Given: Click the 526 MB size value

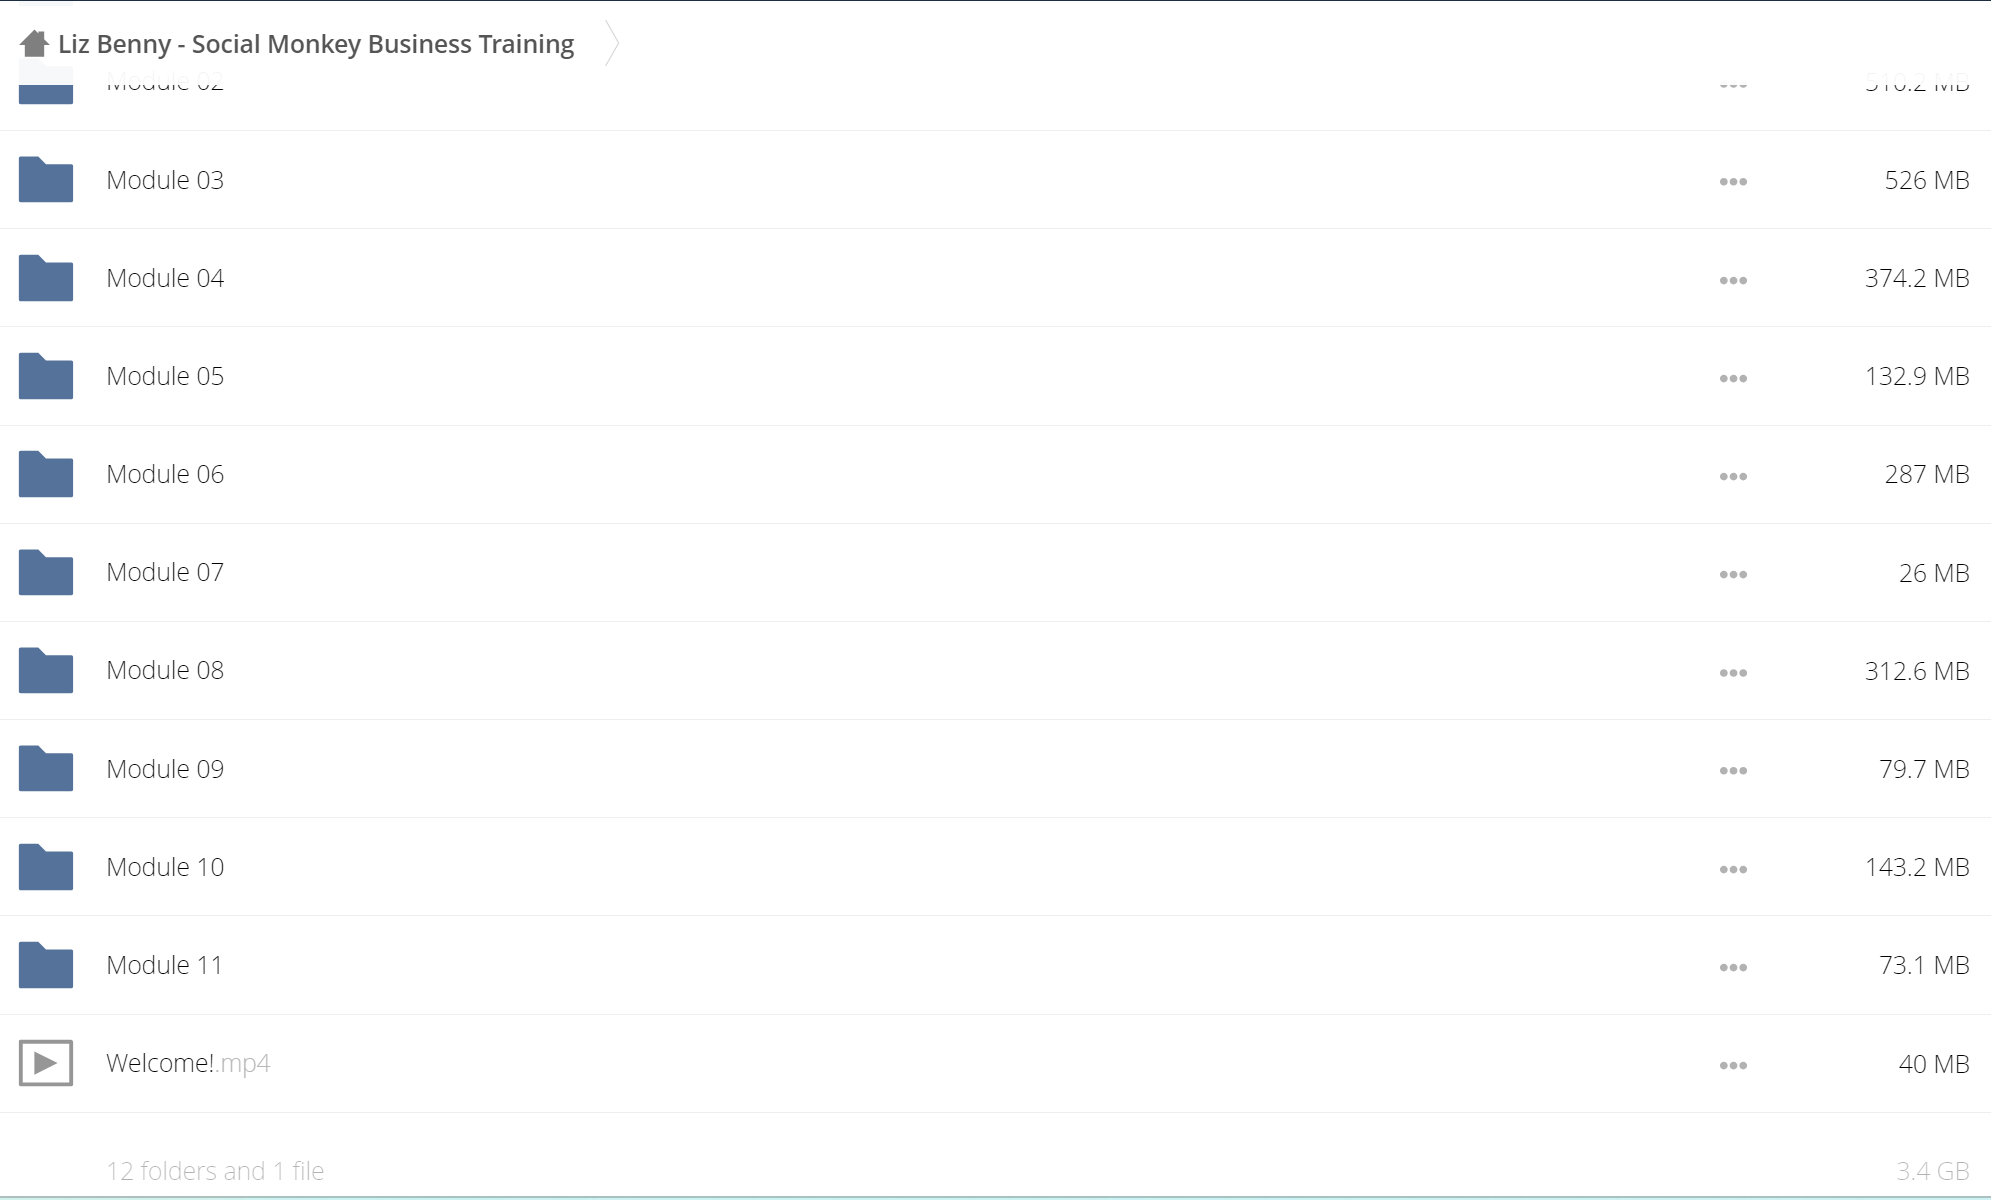Looking at the screenshot, I should point(1927,180).
